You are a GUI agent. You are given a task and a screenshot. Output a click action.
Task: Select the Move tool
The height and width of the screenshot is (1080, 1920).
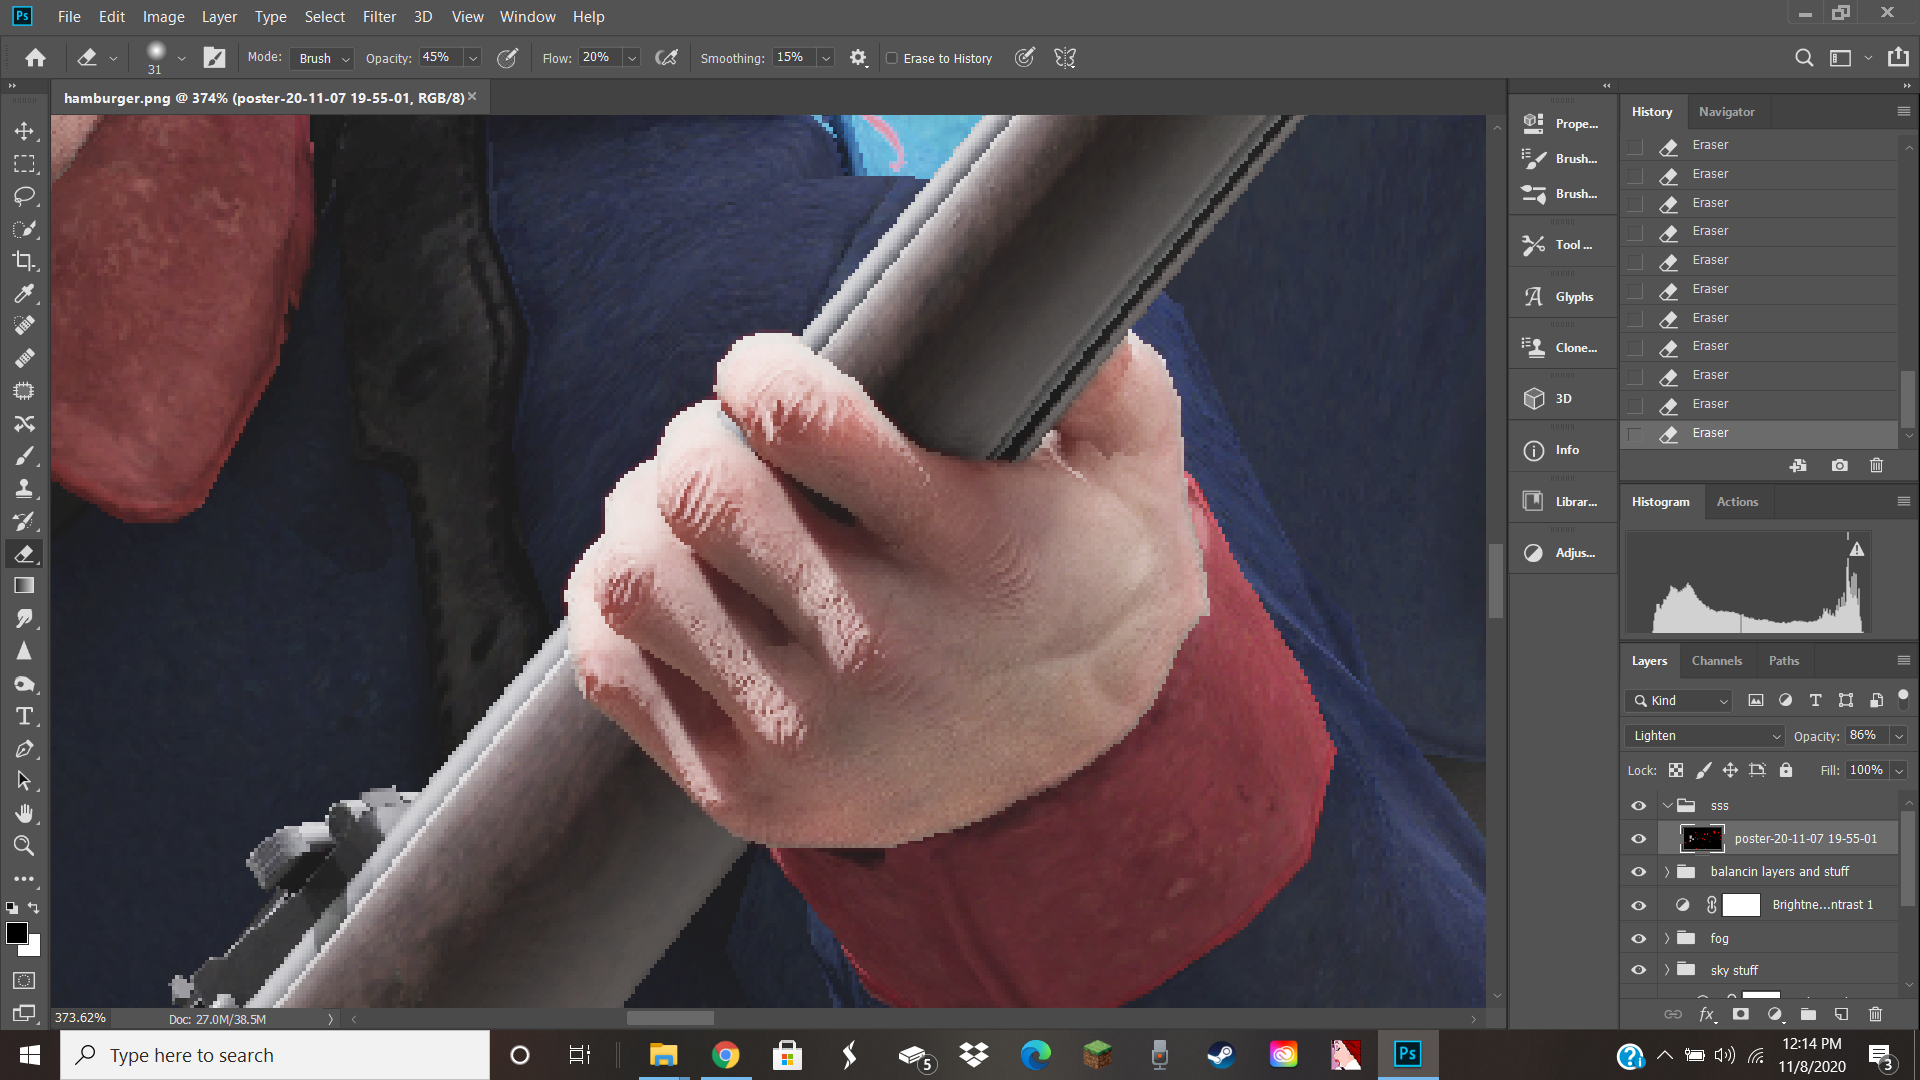click(24, 131)
